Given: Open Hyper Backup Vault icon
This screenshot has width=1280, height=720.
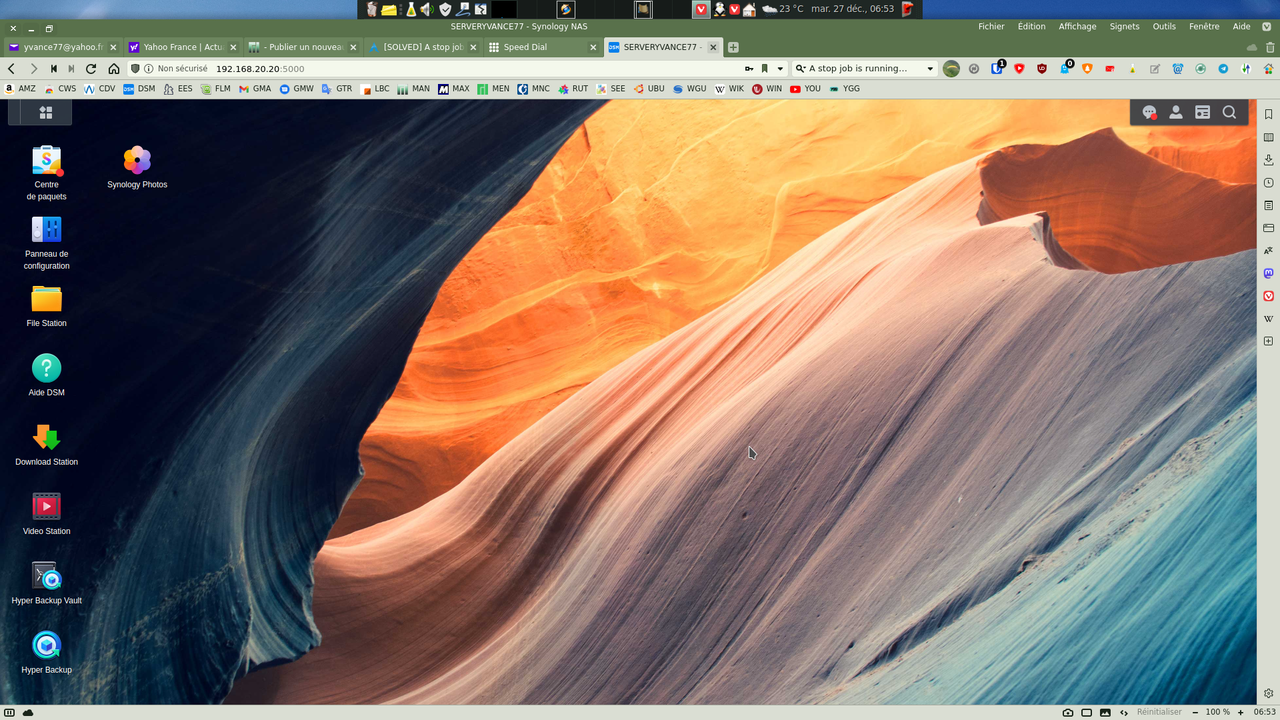Looking at the screenshot, I should click(47, 583).
